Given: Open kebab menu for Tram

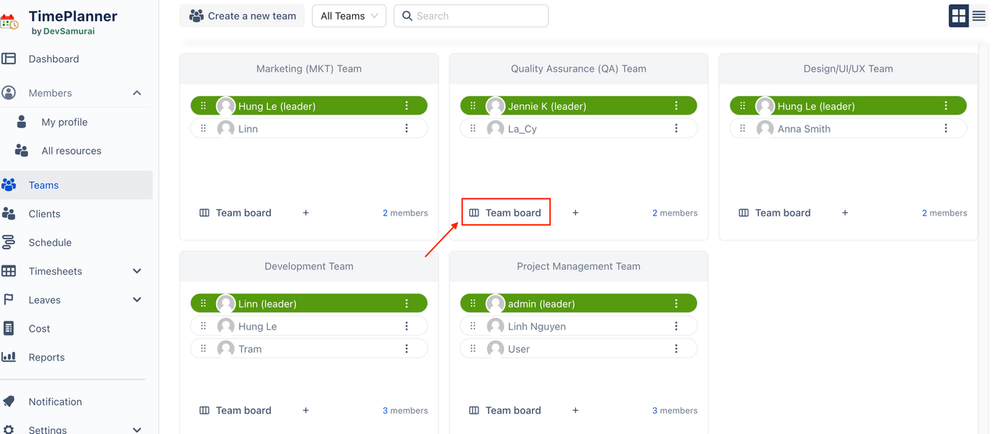Looking at the screenshot, I should 406,349.
